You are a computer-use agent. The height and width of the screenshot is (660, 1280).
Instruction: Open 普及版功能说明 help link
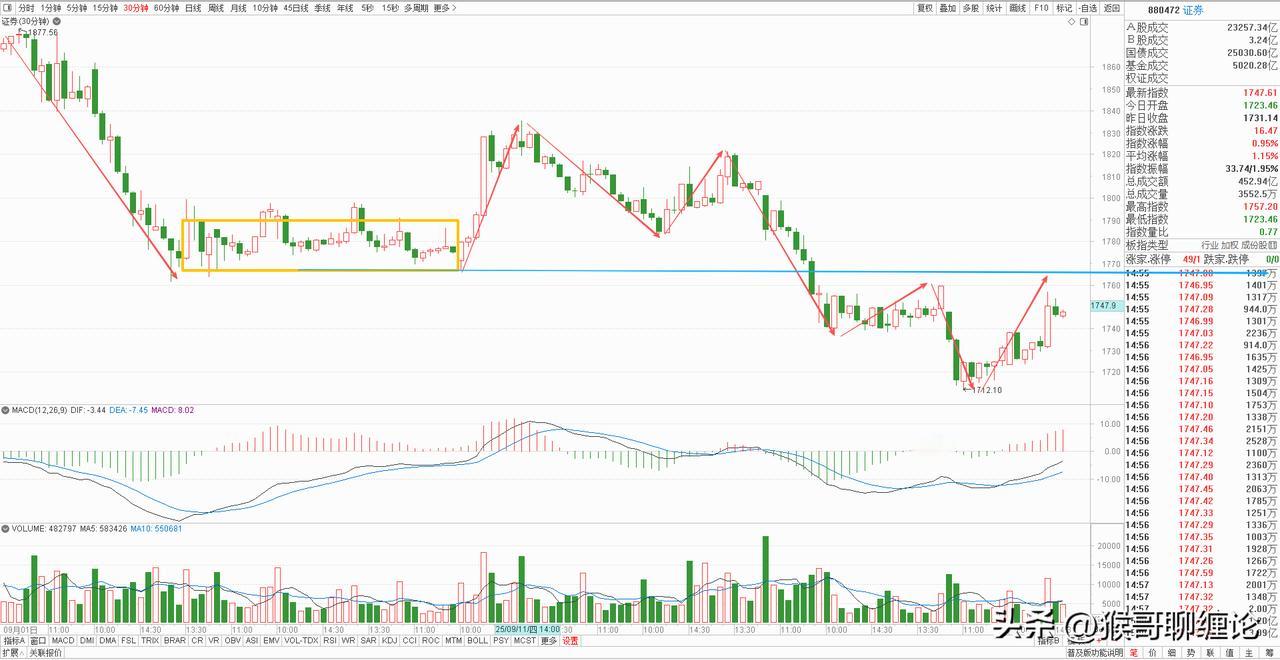(1095, 653)
